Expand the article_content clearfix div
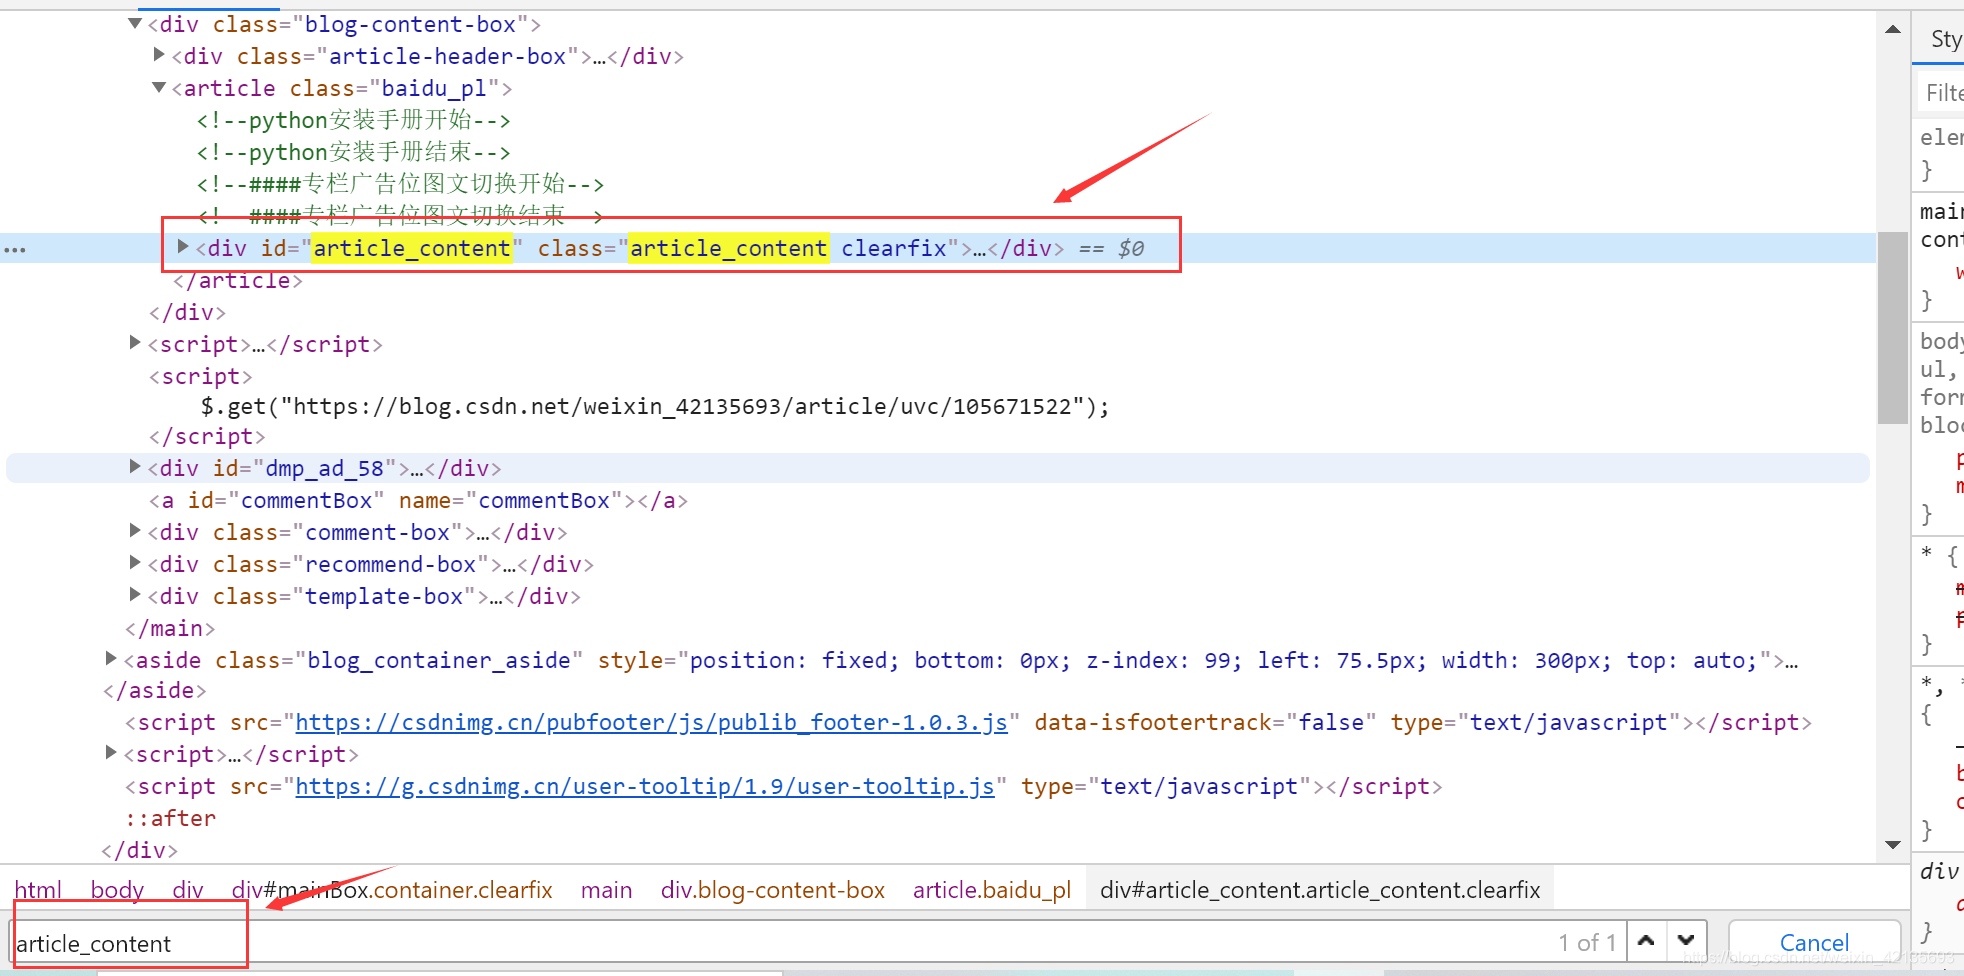The height and width of the screenshot is (976, 1964). pyautogui.click(x=183, y=246)
